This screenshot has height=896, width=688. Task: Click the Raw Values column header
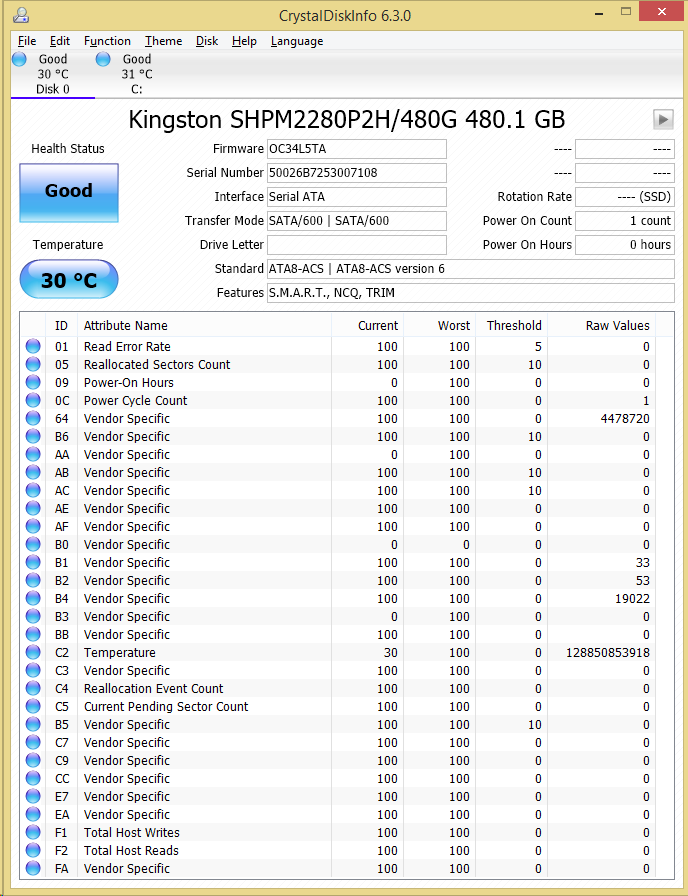click(x=617, y=325)
